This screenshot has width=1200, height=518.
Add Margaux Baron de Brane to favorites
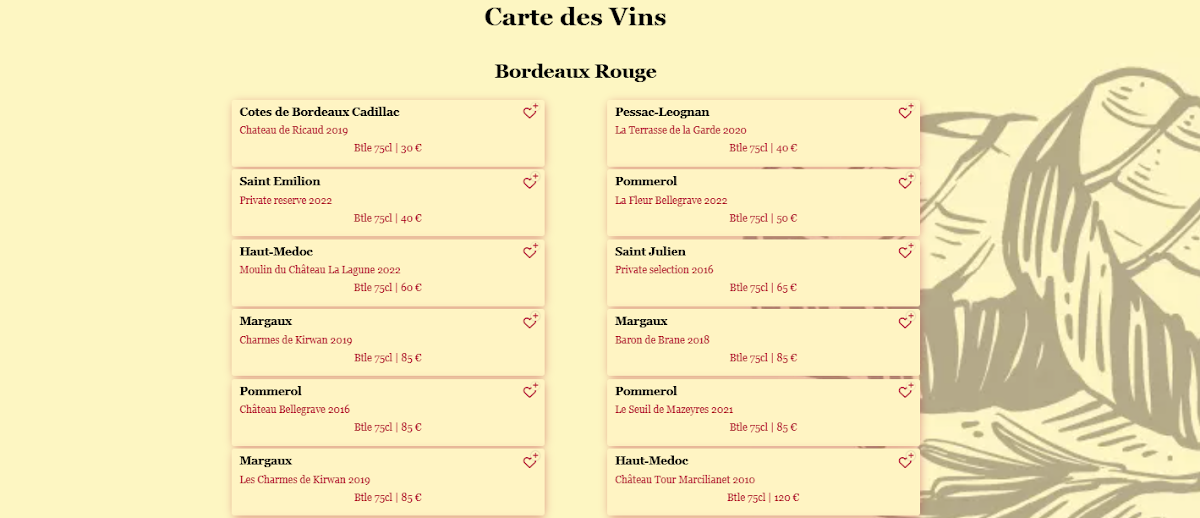[x=905, y=322]
